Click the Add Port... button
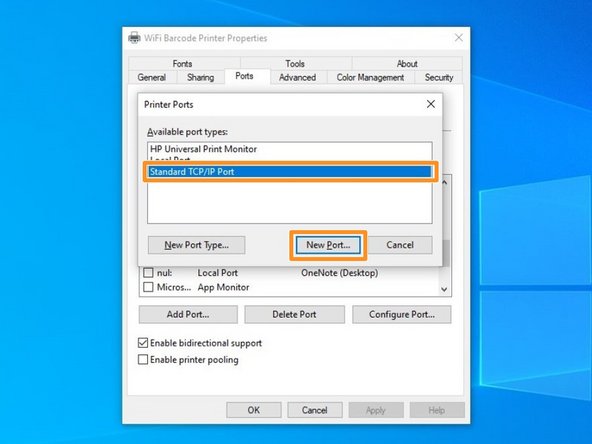 [188, 314]
